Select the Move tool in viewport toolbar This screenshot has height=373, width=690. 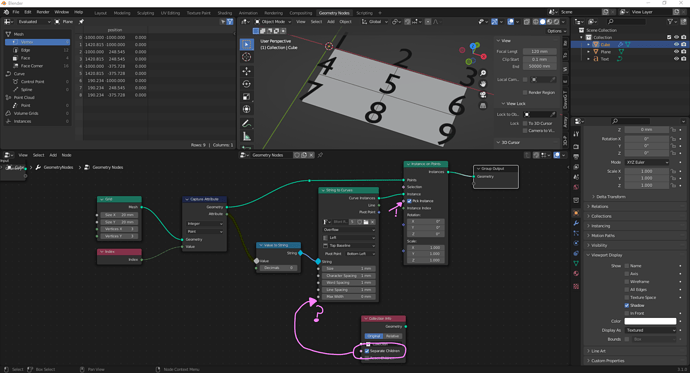pyautogui.click(x=246, y=71)
